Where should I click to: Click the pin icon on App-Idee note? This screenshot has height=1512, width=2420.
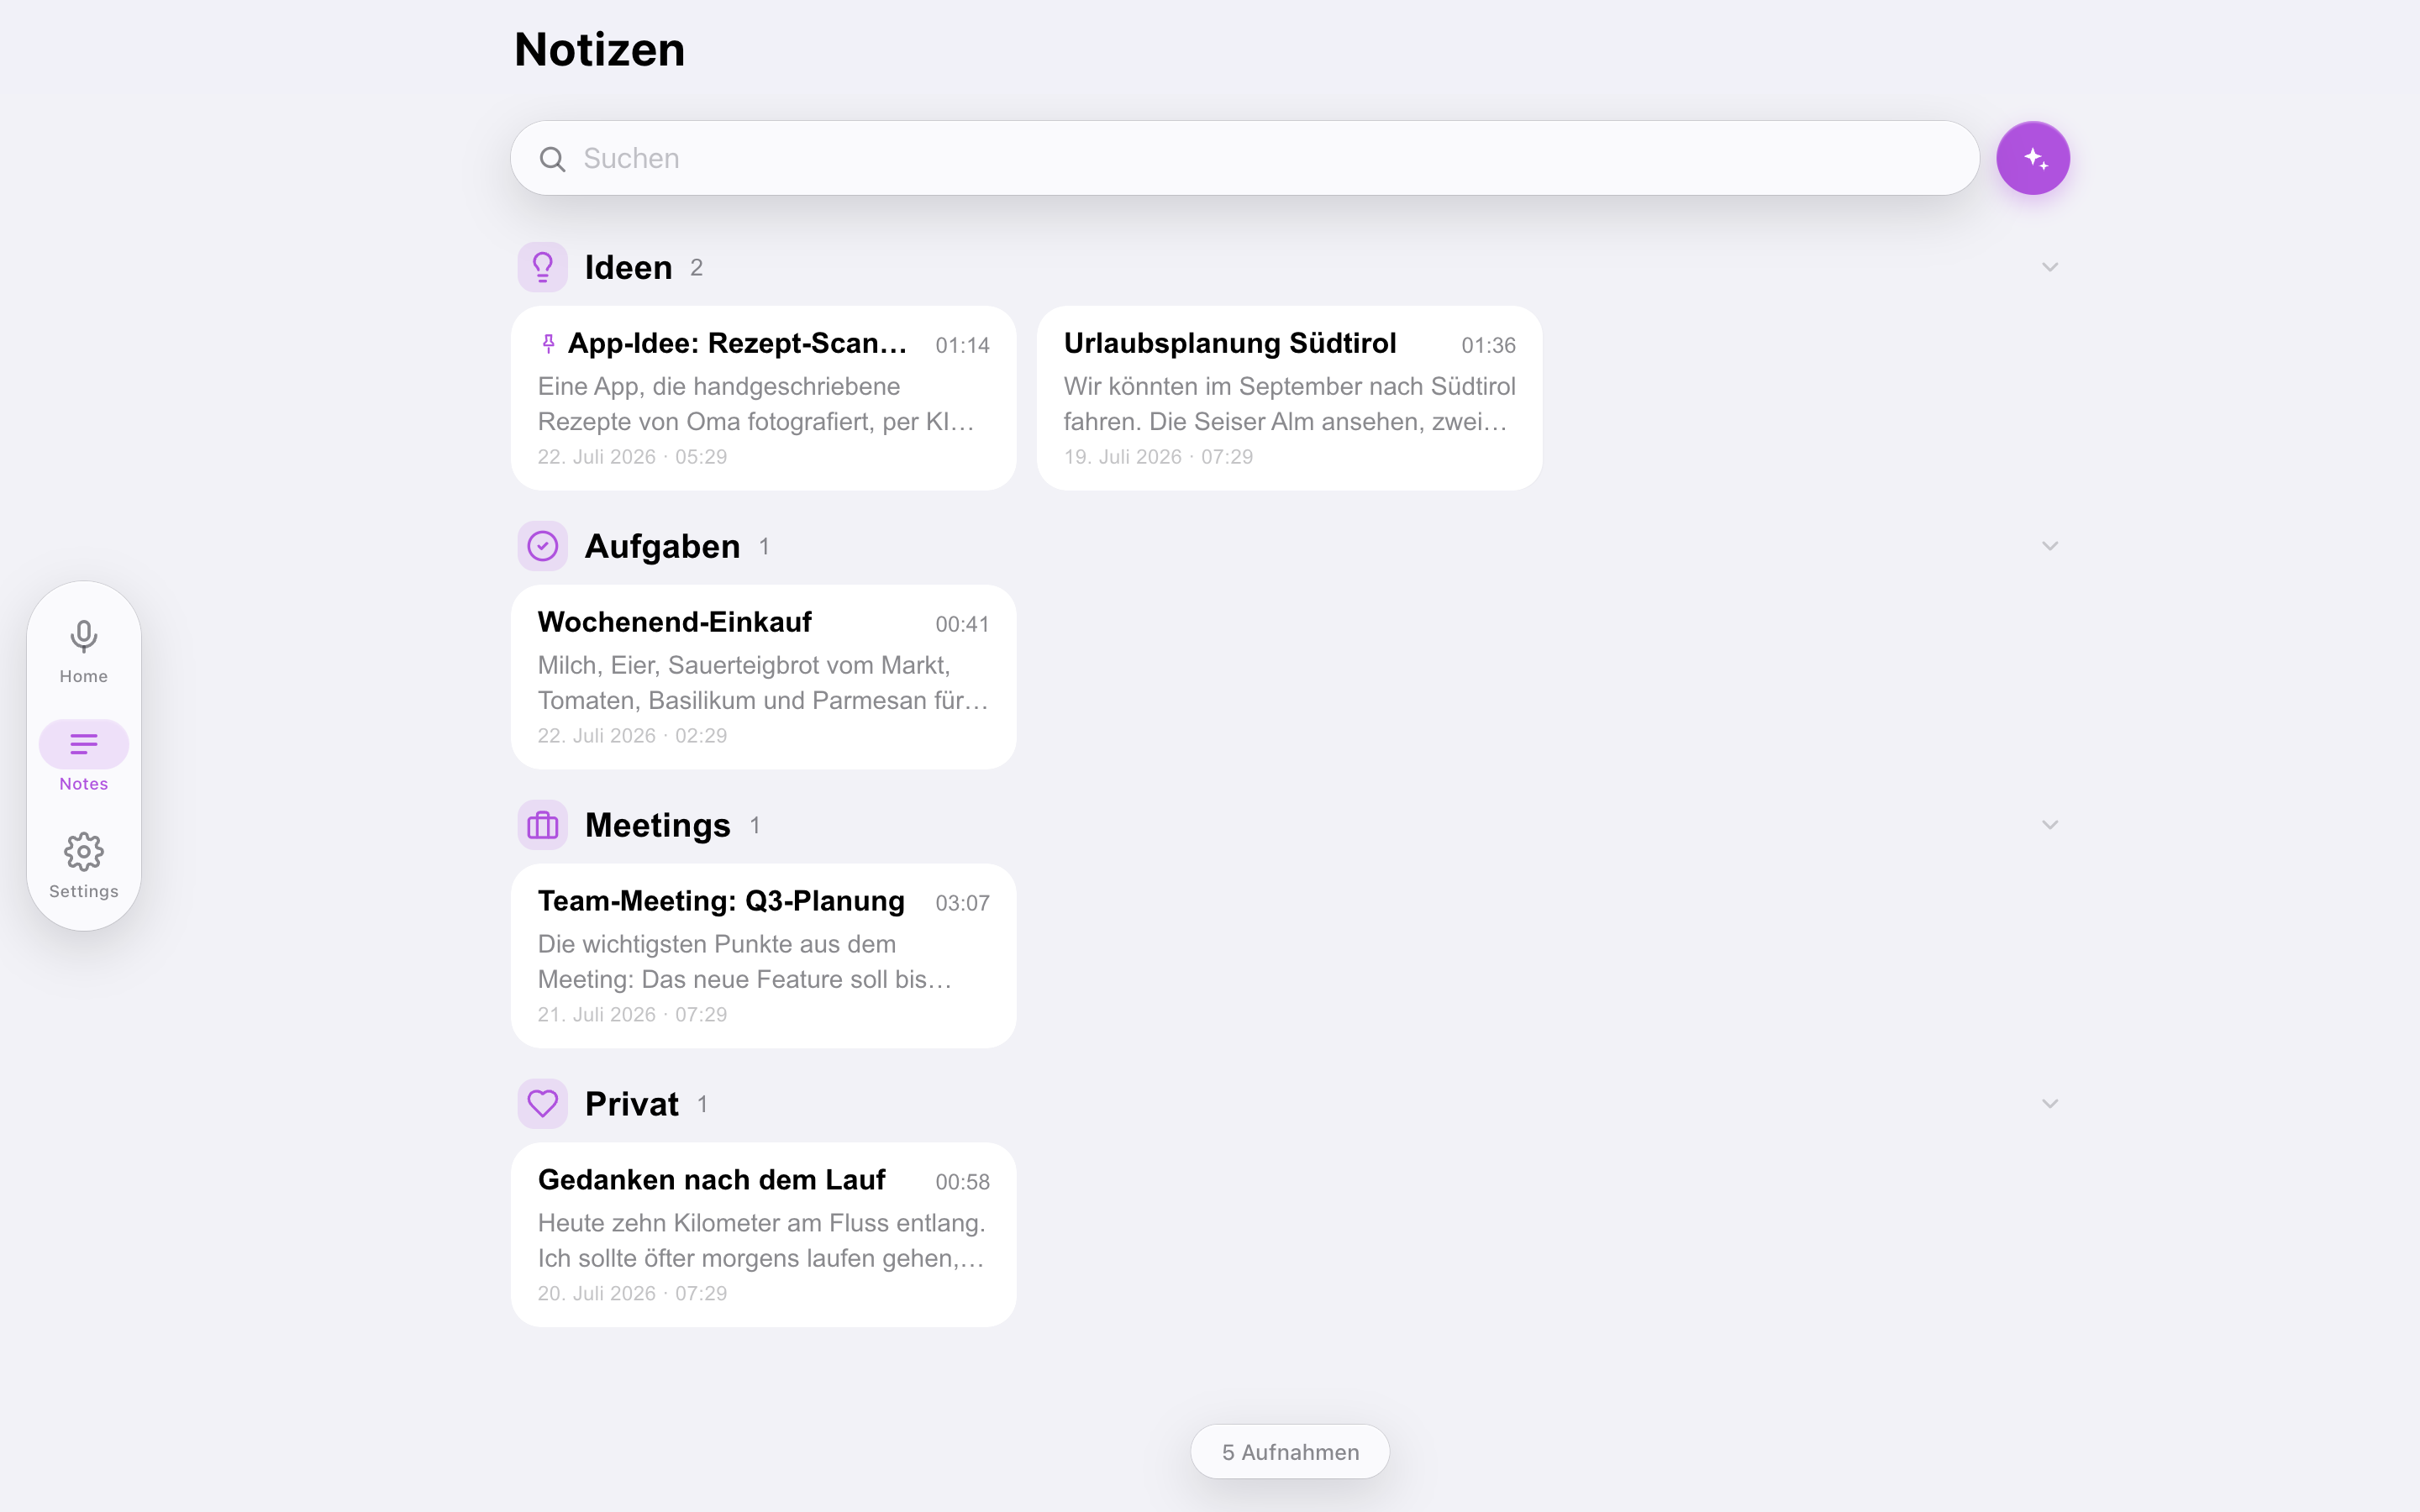(x=548, y=344)
